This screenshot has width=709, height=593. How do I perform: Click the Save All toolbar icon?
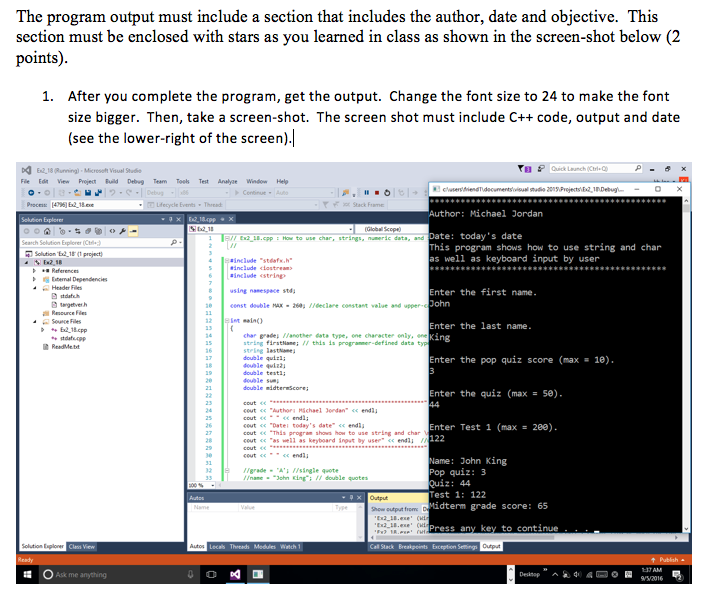tap(98, 193)
